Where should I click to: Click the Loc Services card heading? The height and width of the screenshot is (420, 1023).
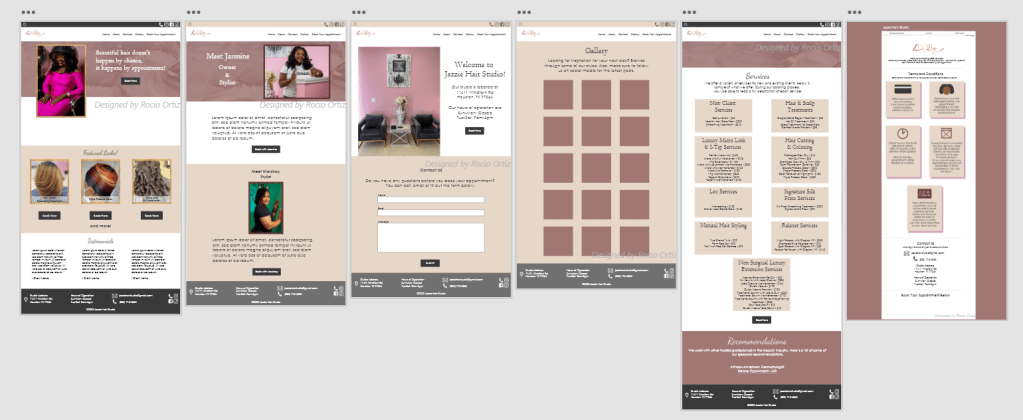pos(722,191)
